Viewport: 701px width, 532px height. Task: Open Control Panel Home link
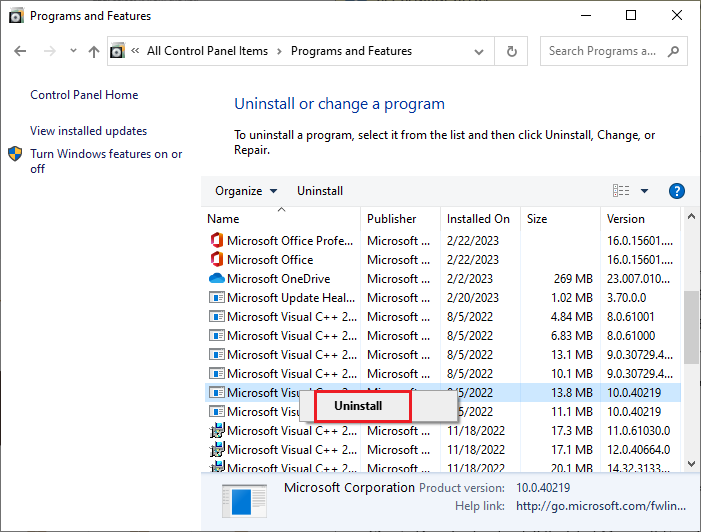(84, 95)
